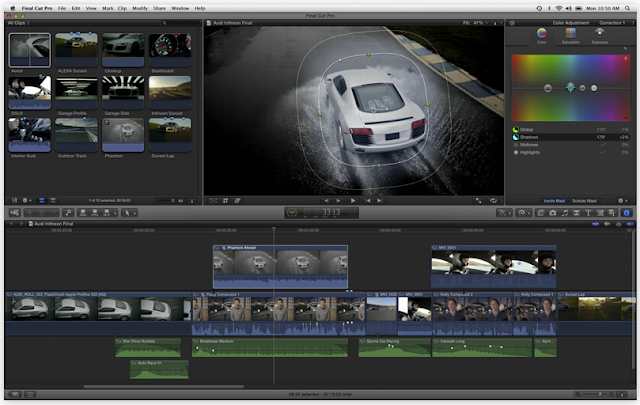Image resolution: width=640 pixels, height=405 pixels.
Task: Reset color board with curved arrow
Action: tap(625, 49)
